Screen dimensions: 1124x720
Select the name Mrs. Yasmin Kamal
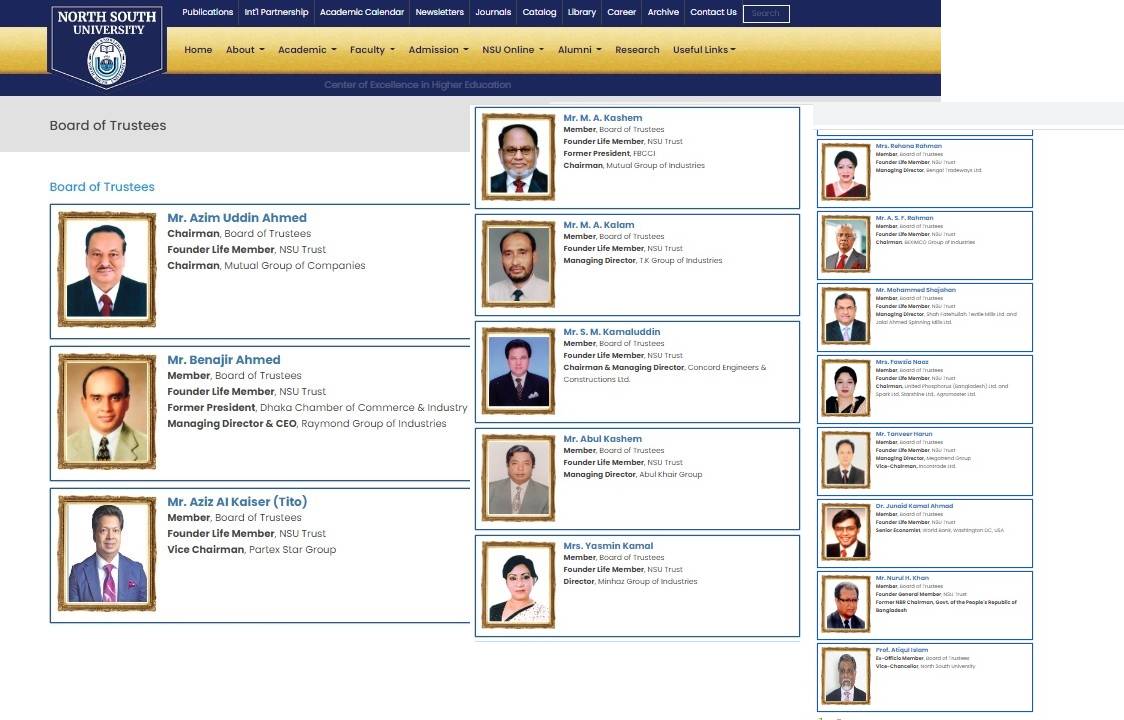point(608,545)
